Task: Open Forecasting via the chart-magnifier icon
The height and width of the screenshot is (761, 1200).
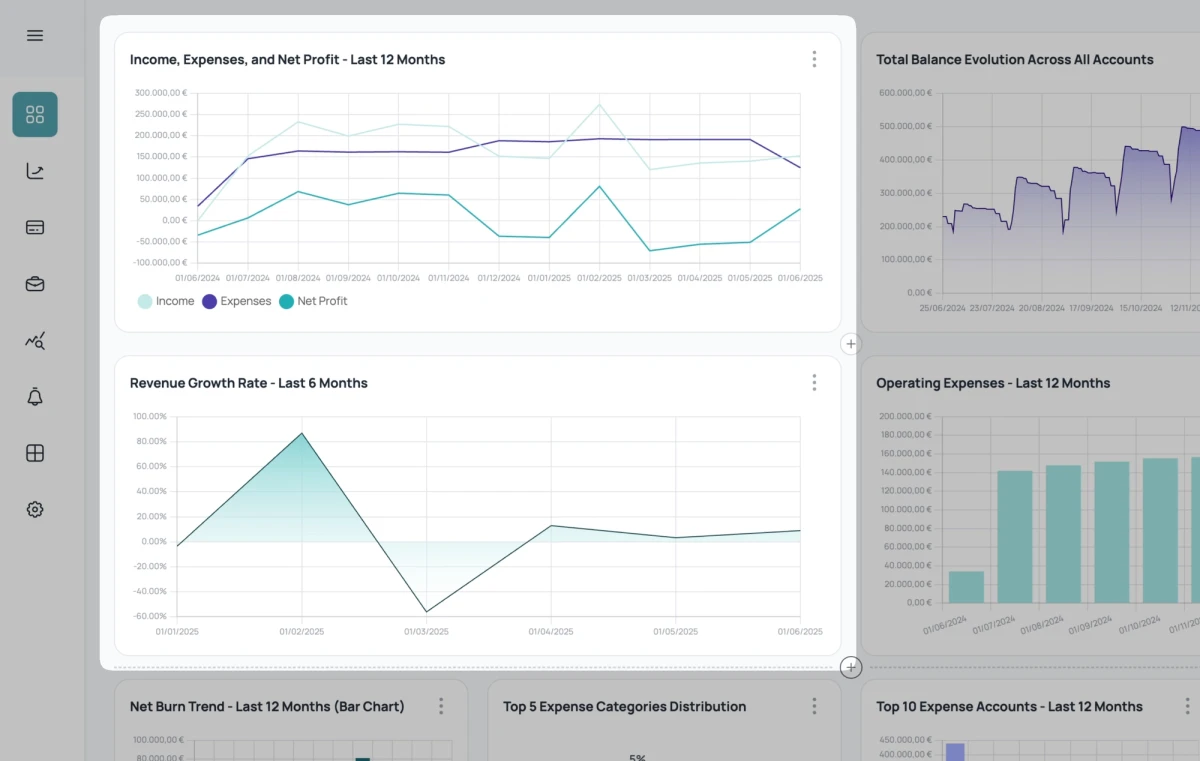Action: tap(34, 340)
